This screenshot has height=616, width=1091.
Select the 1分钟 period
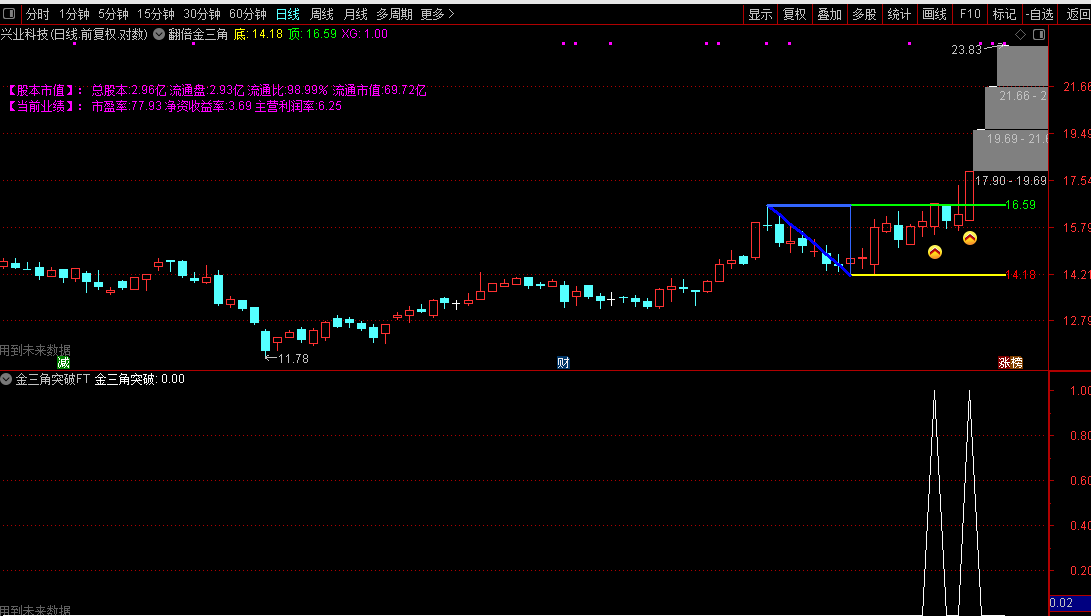coord(74,14)
